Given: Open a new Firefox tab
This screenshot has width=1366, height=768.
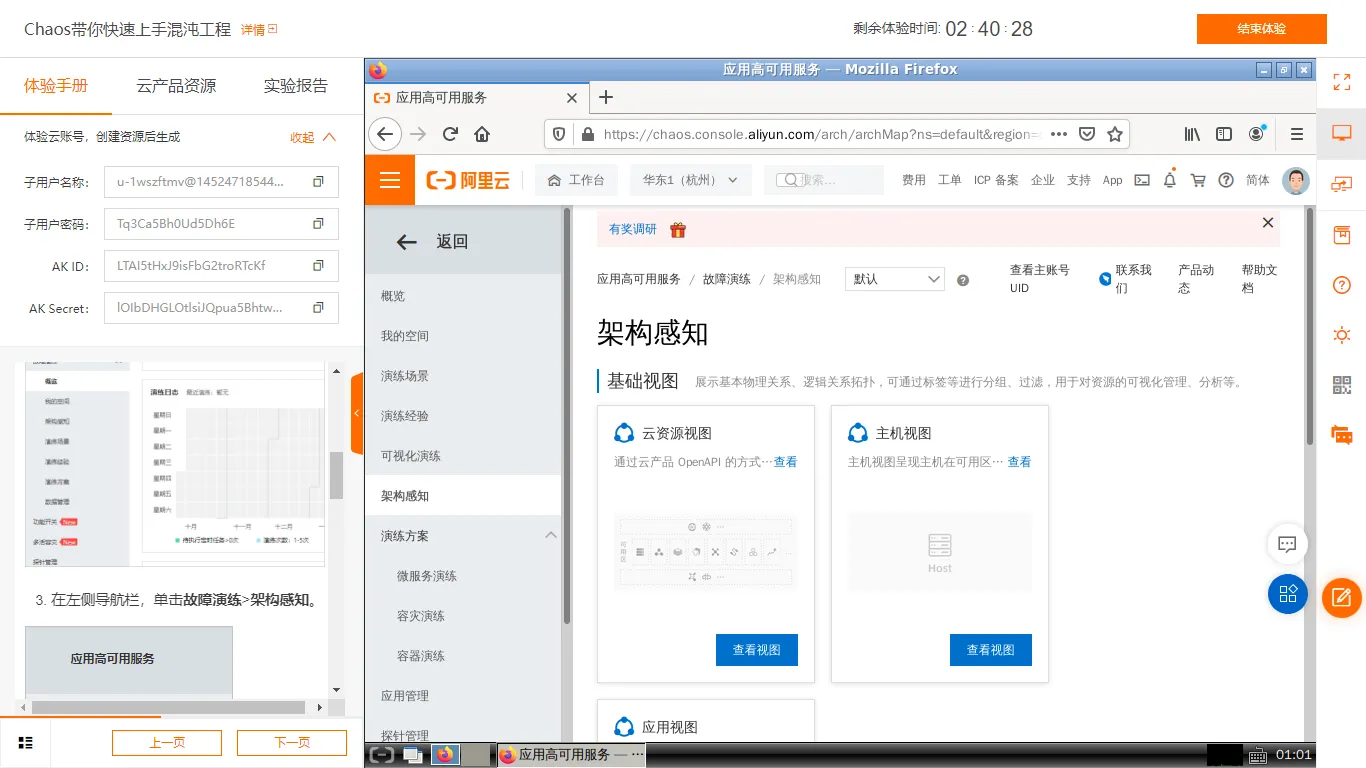Looking at the screenshot, I should (605, 97).
